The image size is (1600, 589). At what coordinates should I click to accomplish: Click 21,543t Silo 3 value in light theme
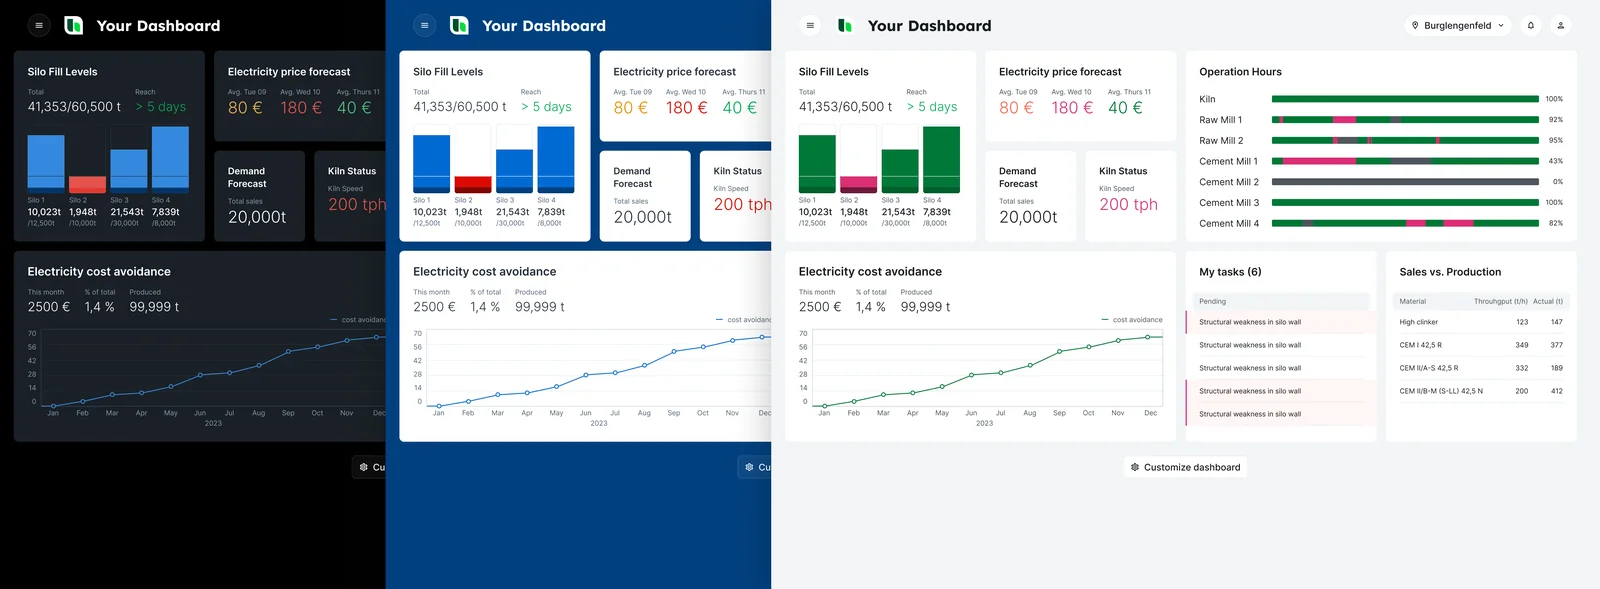coord(898,212)
